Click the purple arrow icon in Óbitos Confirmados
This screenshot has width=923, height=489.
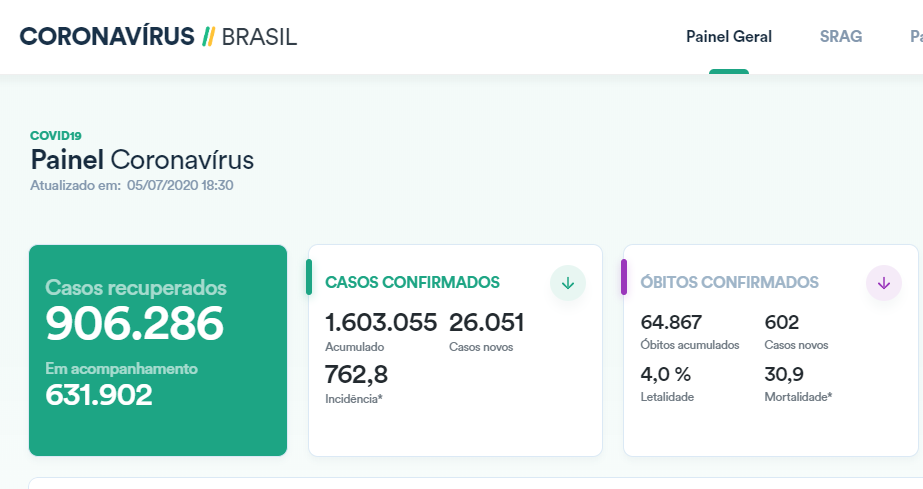[x=883, y=283]
